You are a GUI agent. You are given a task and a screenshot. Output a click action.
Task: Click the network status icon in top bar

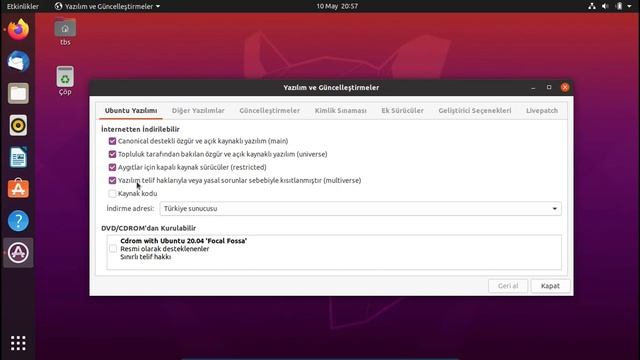(x=591, y=6)
